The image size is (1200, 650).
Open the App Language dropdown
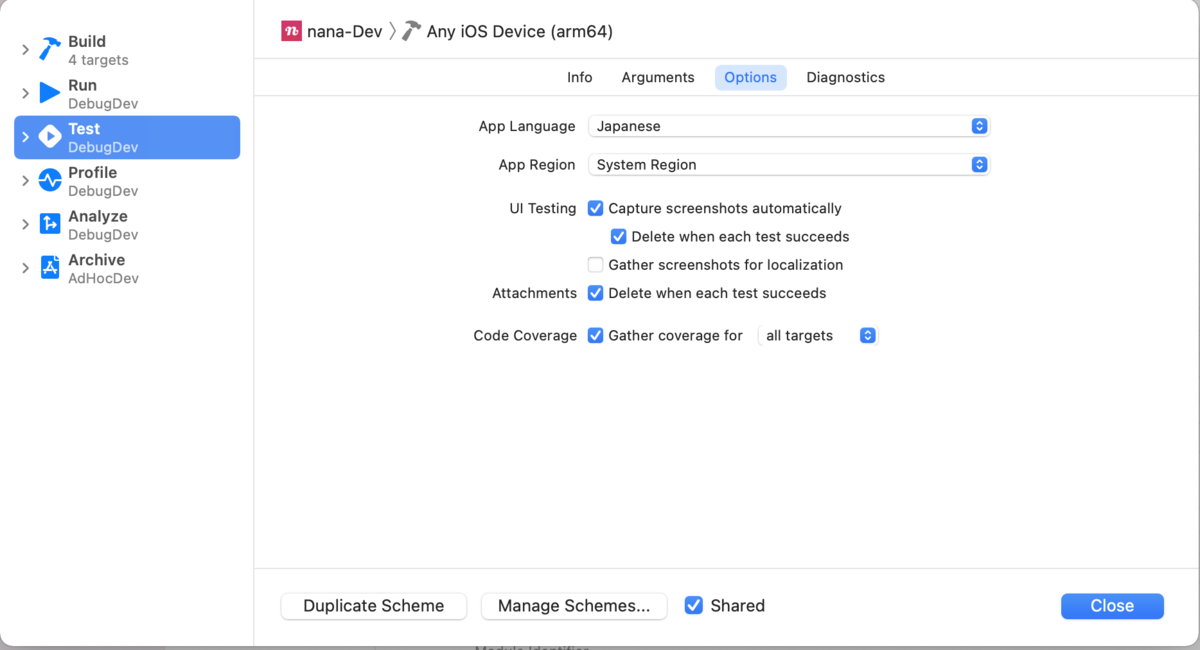coord(788,127)
